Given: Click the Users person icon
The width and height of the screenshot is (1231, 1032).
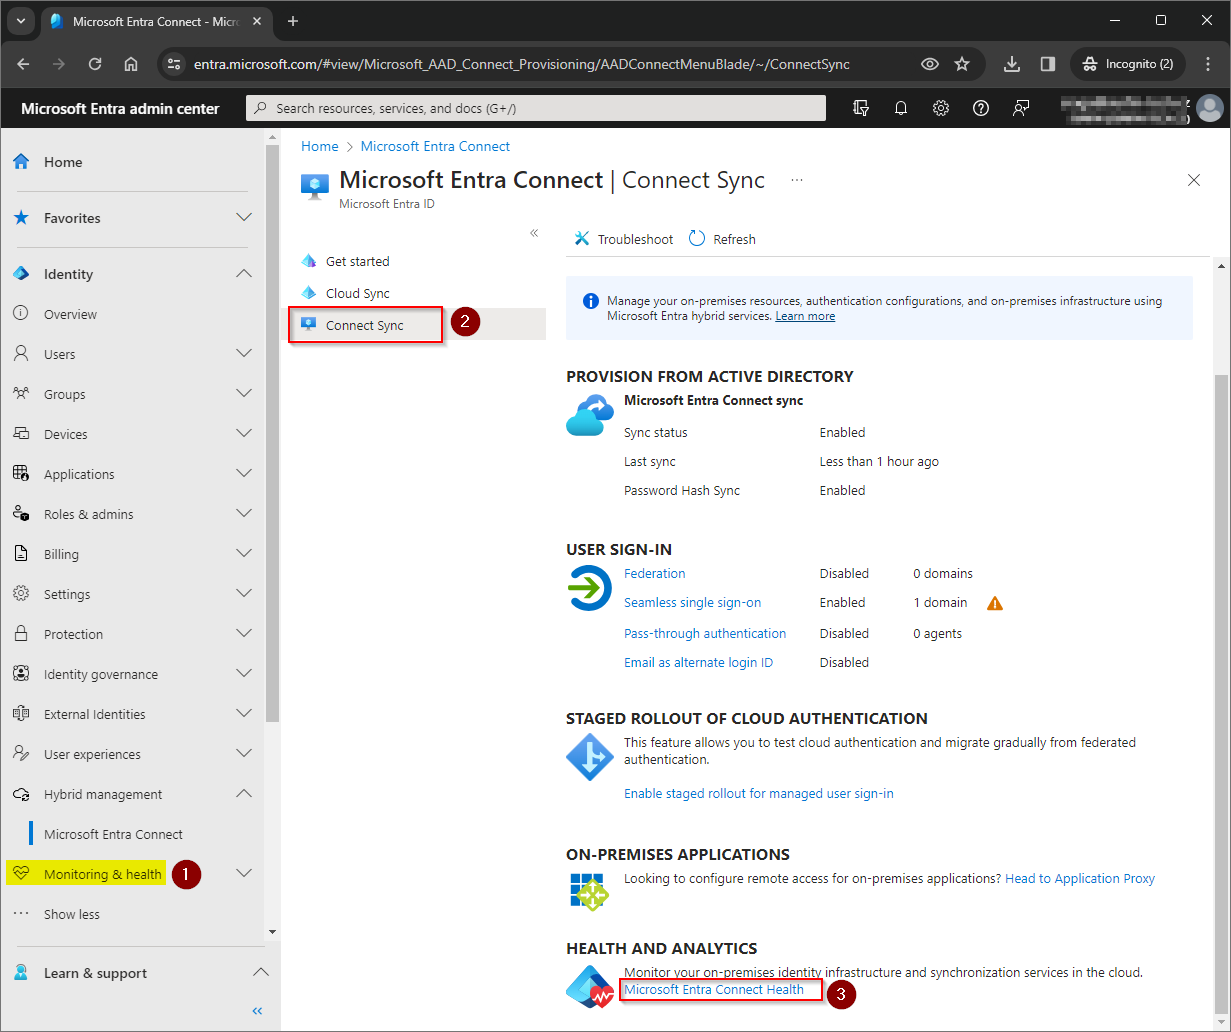Looking at the screenshot, I should click(21, 354).
